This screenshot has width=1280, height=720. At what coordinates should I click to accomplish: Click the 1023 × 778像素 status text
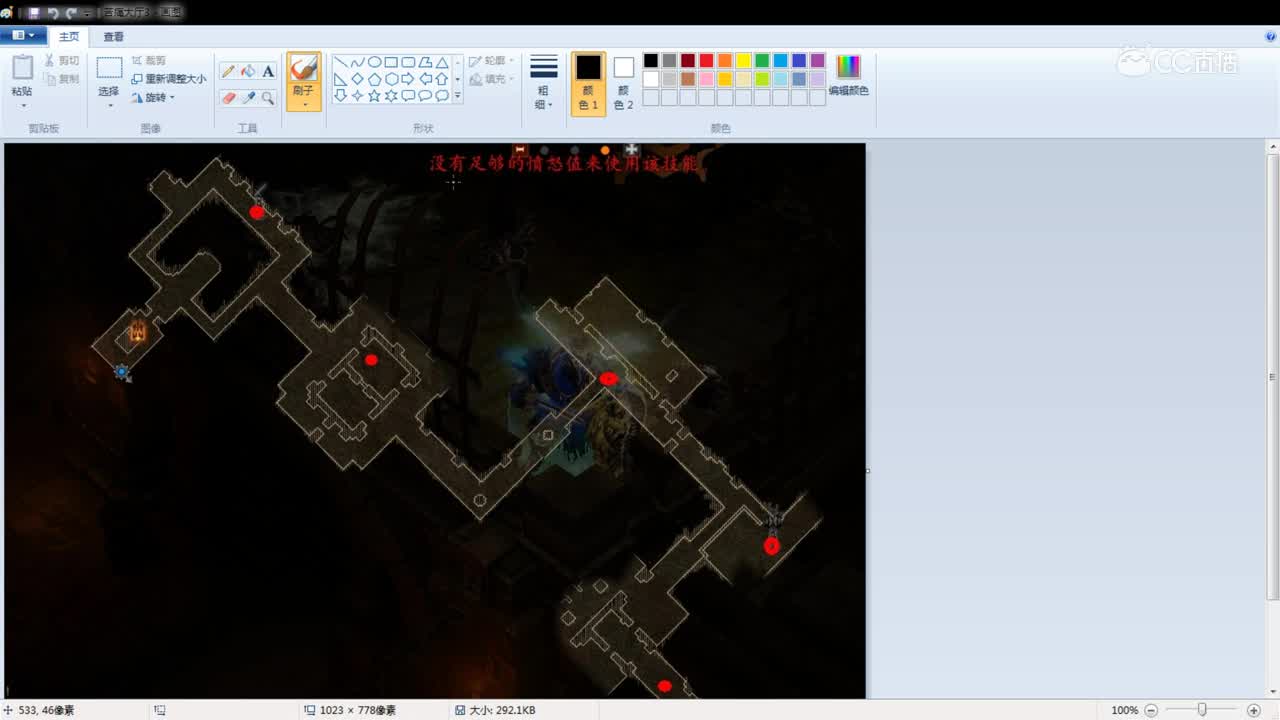(358, 710)
